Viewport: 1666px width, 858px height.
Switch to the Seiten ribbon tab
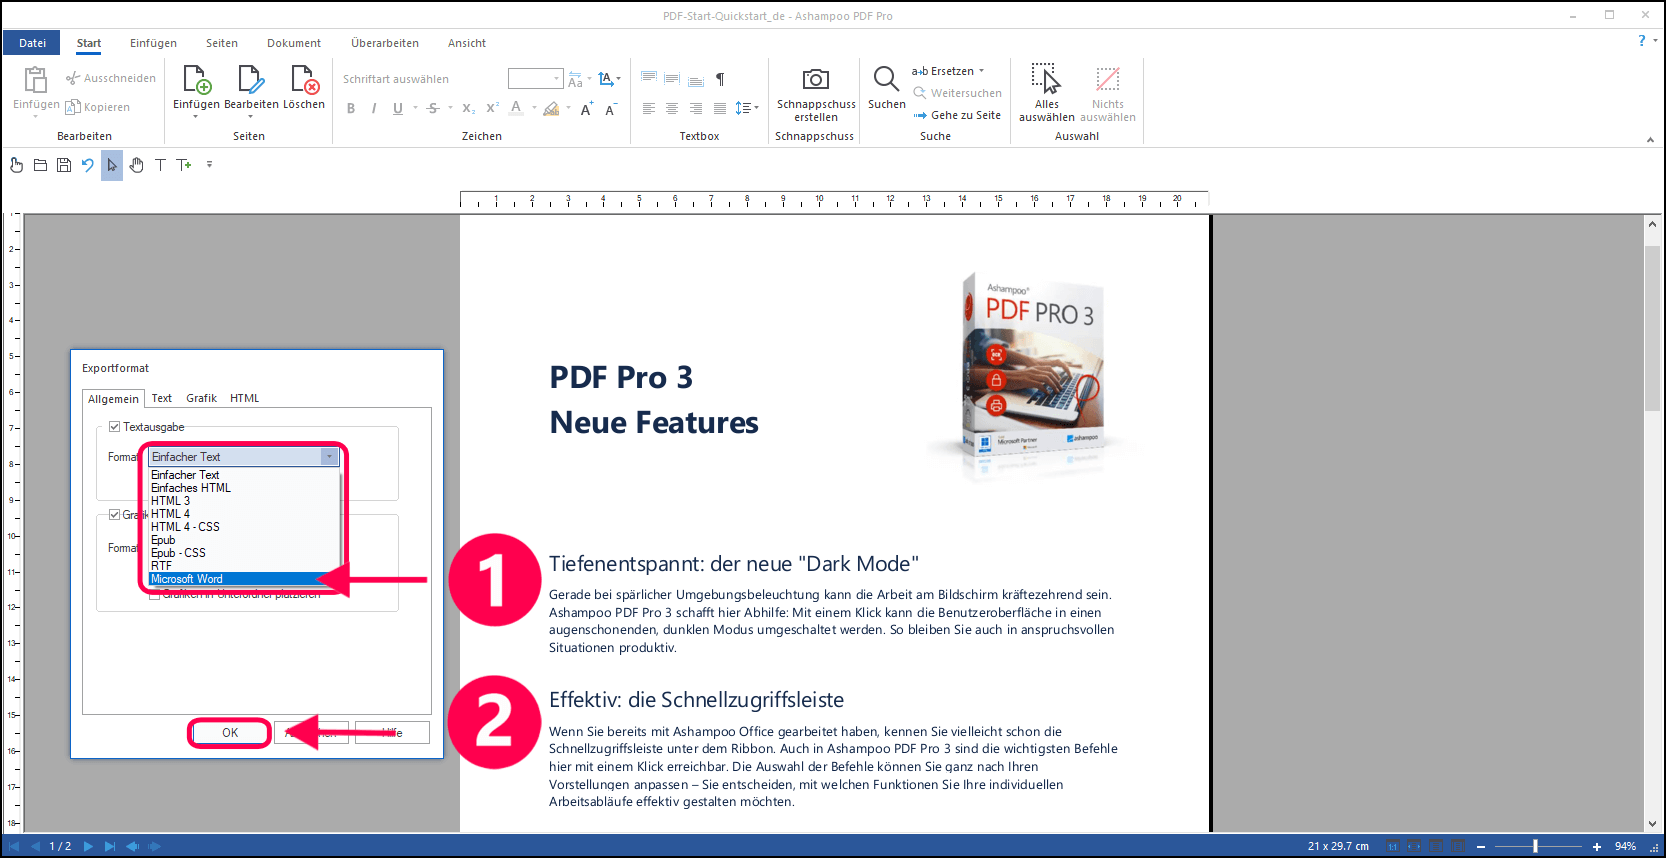click(222, 43)
